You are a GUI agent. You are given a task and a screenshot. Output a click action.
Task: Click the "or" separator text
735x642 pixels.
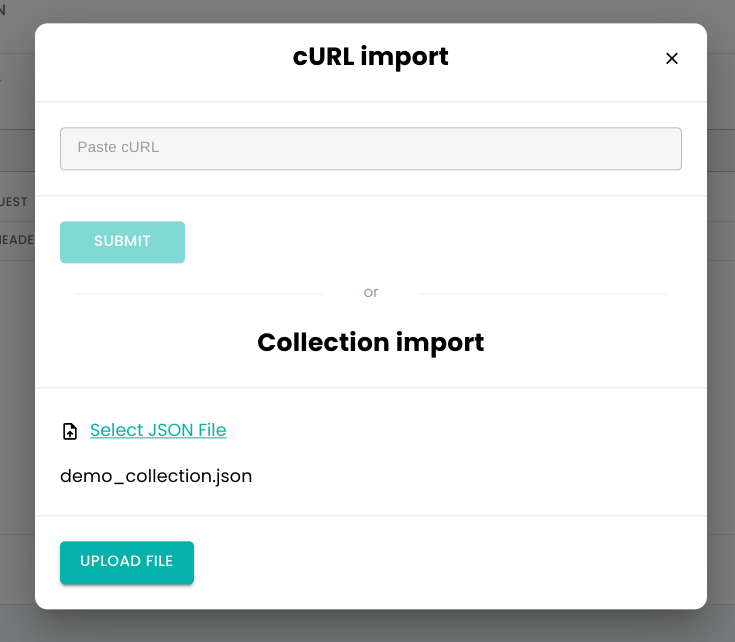click(371, 292)
